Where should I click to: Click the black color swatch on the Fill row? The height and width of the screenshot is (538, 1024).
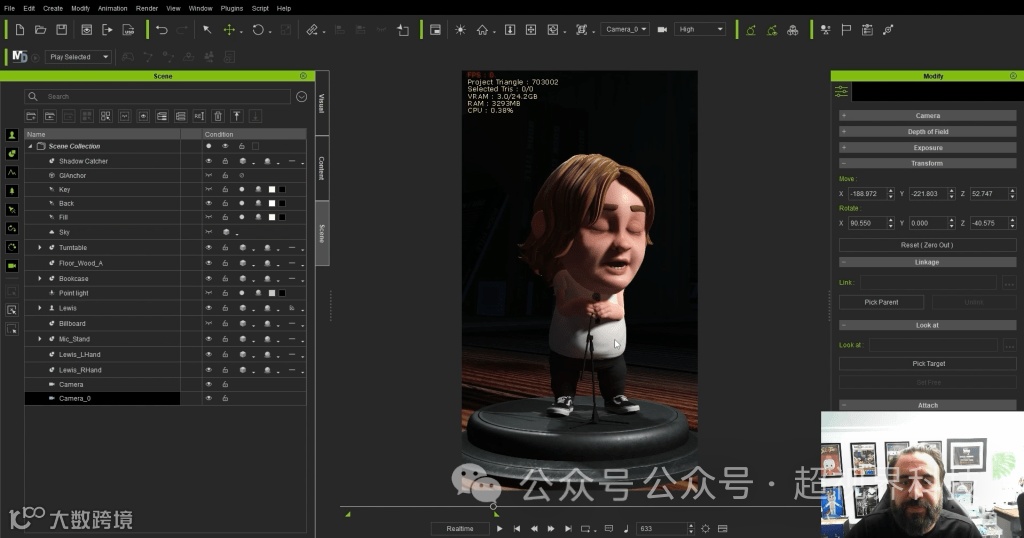(282, 217)
